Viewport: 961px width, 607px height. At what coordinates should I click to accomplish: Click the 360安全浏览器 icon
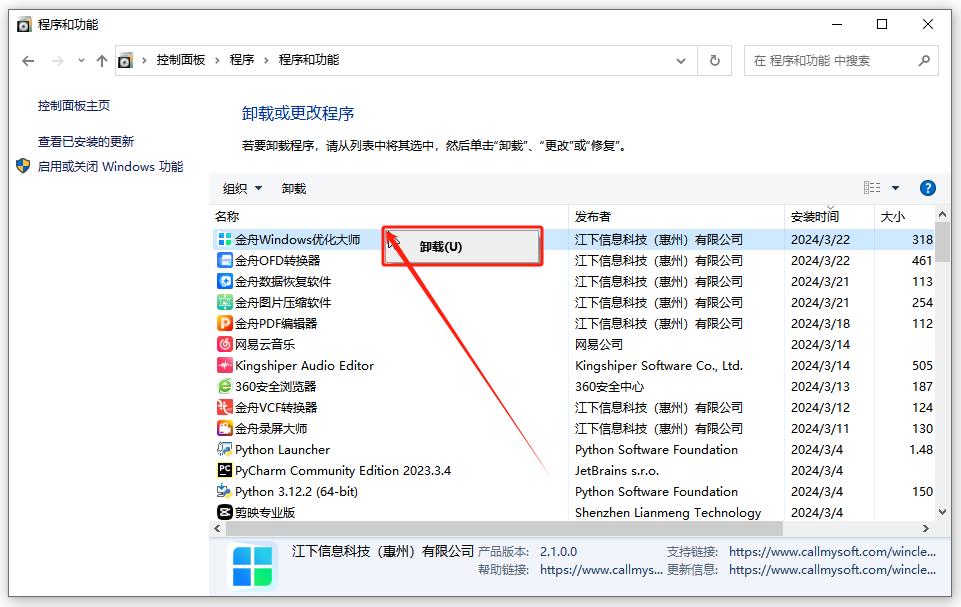pos(225,386)
